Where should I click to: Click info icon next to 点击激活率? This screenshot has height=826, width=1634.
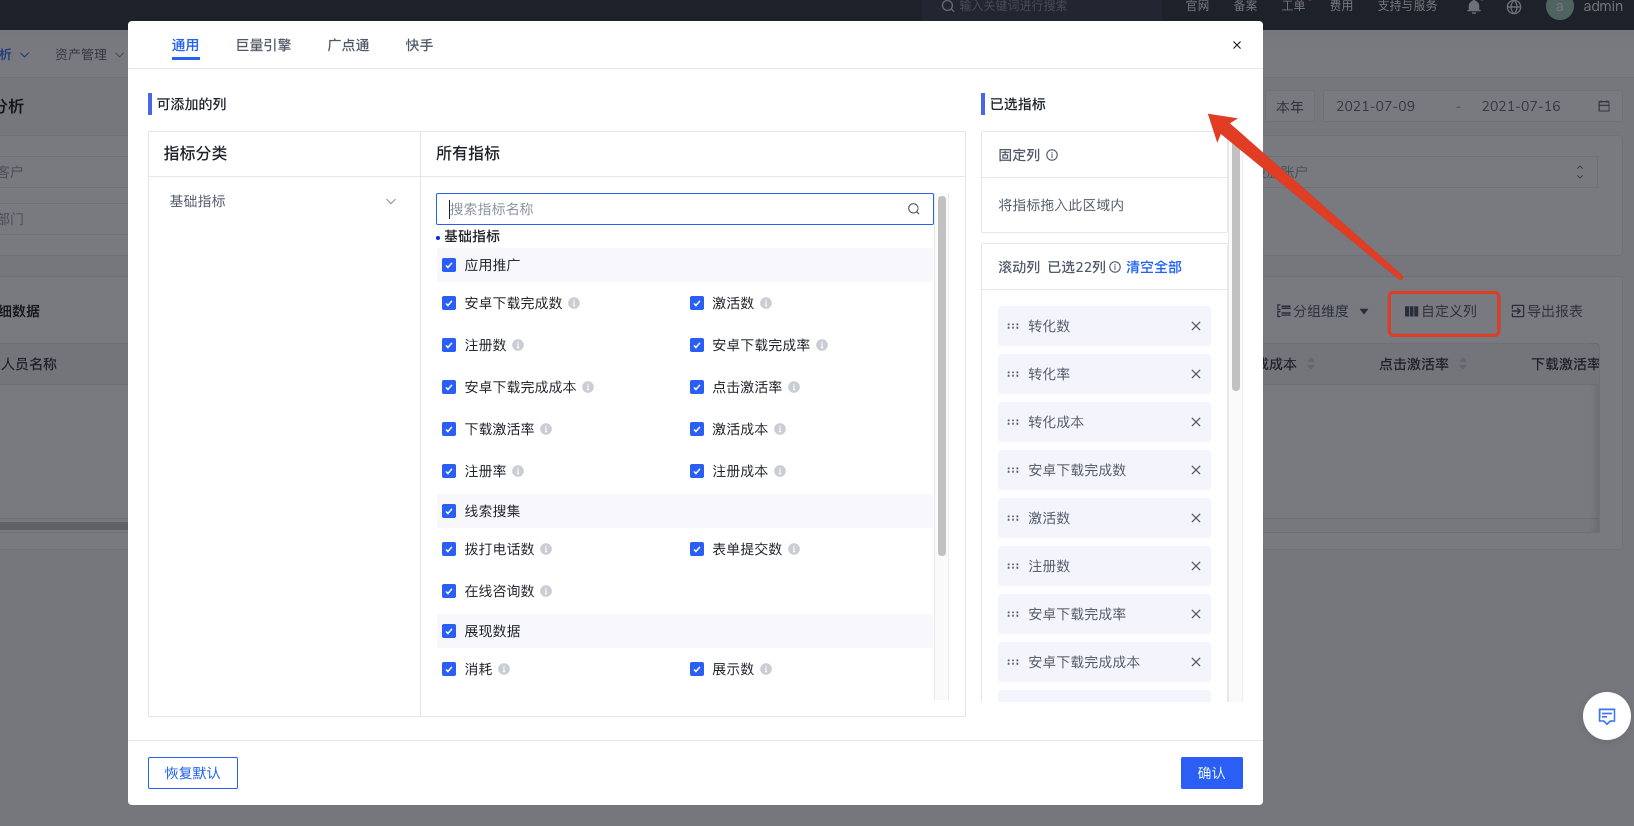pos(794,387)
